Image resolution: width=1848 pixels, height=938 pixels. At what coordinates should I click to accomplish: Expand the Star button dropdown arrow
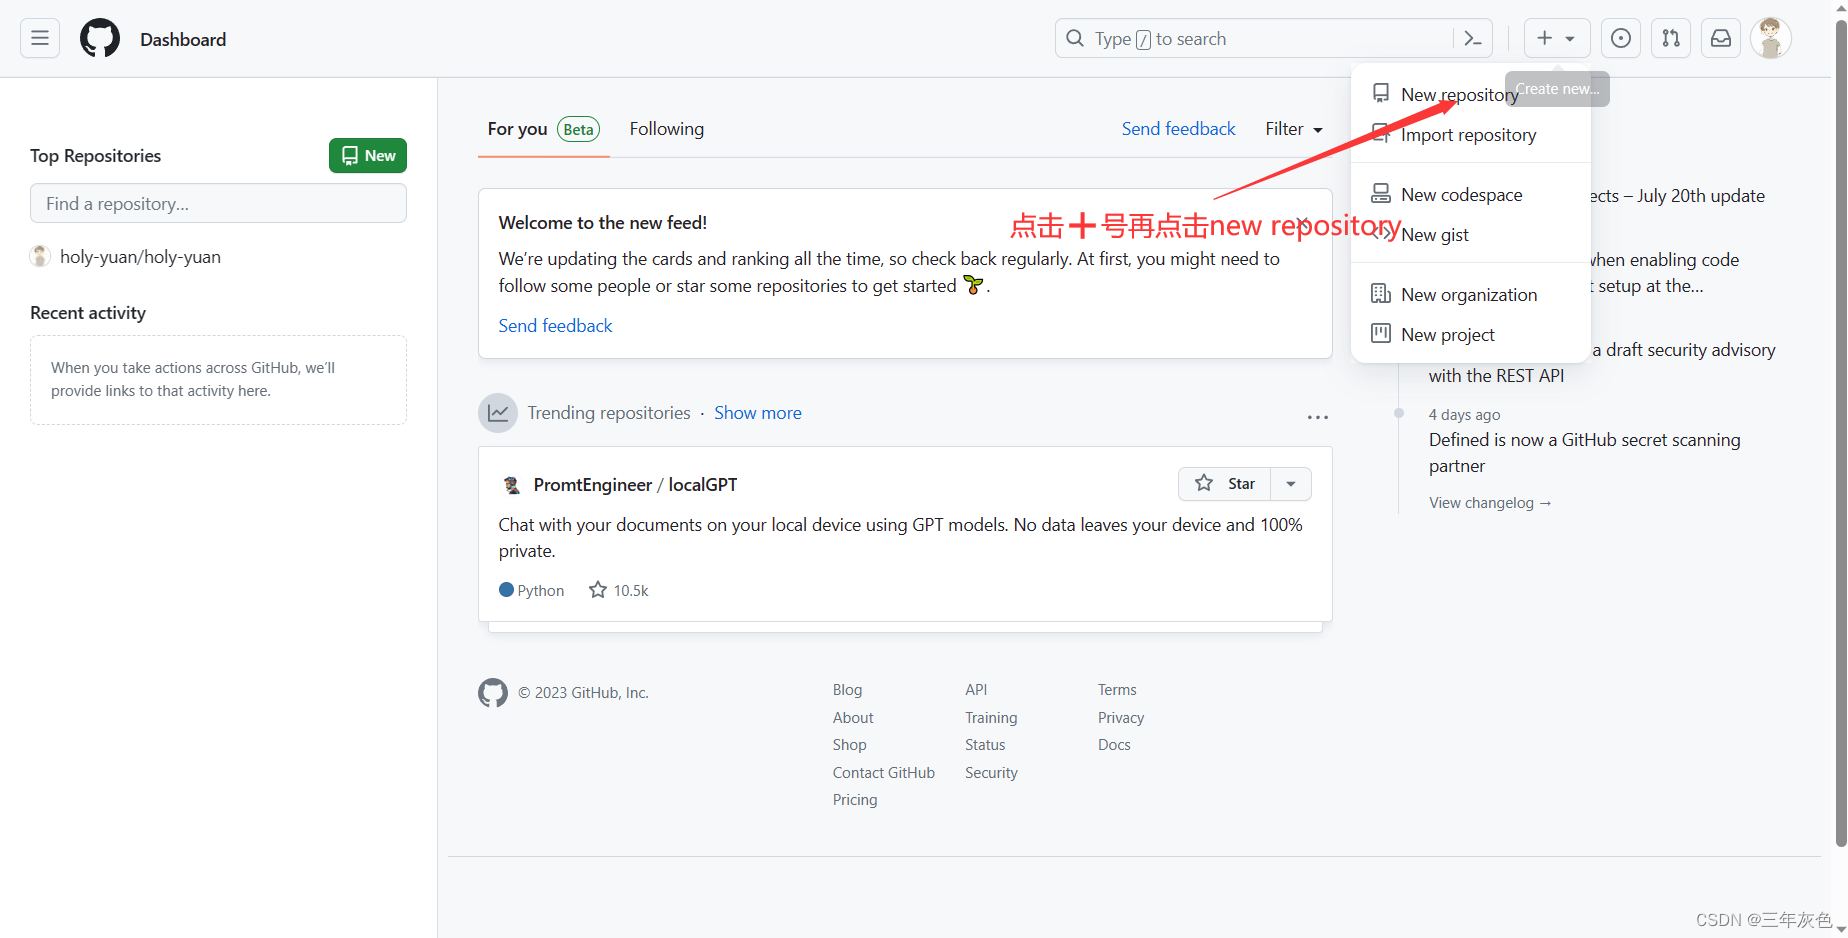click(x=1290, y=483)
